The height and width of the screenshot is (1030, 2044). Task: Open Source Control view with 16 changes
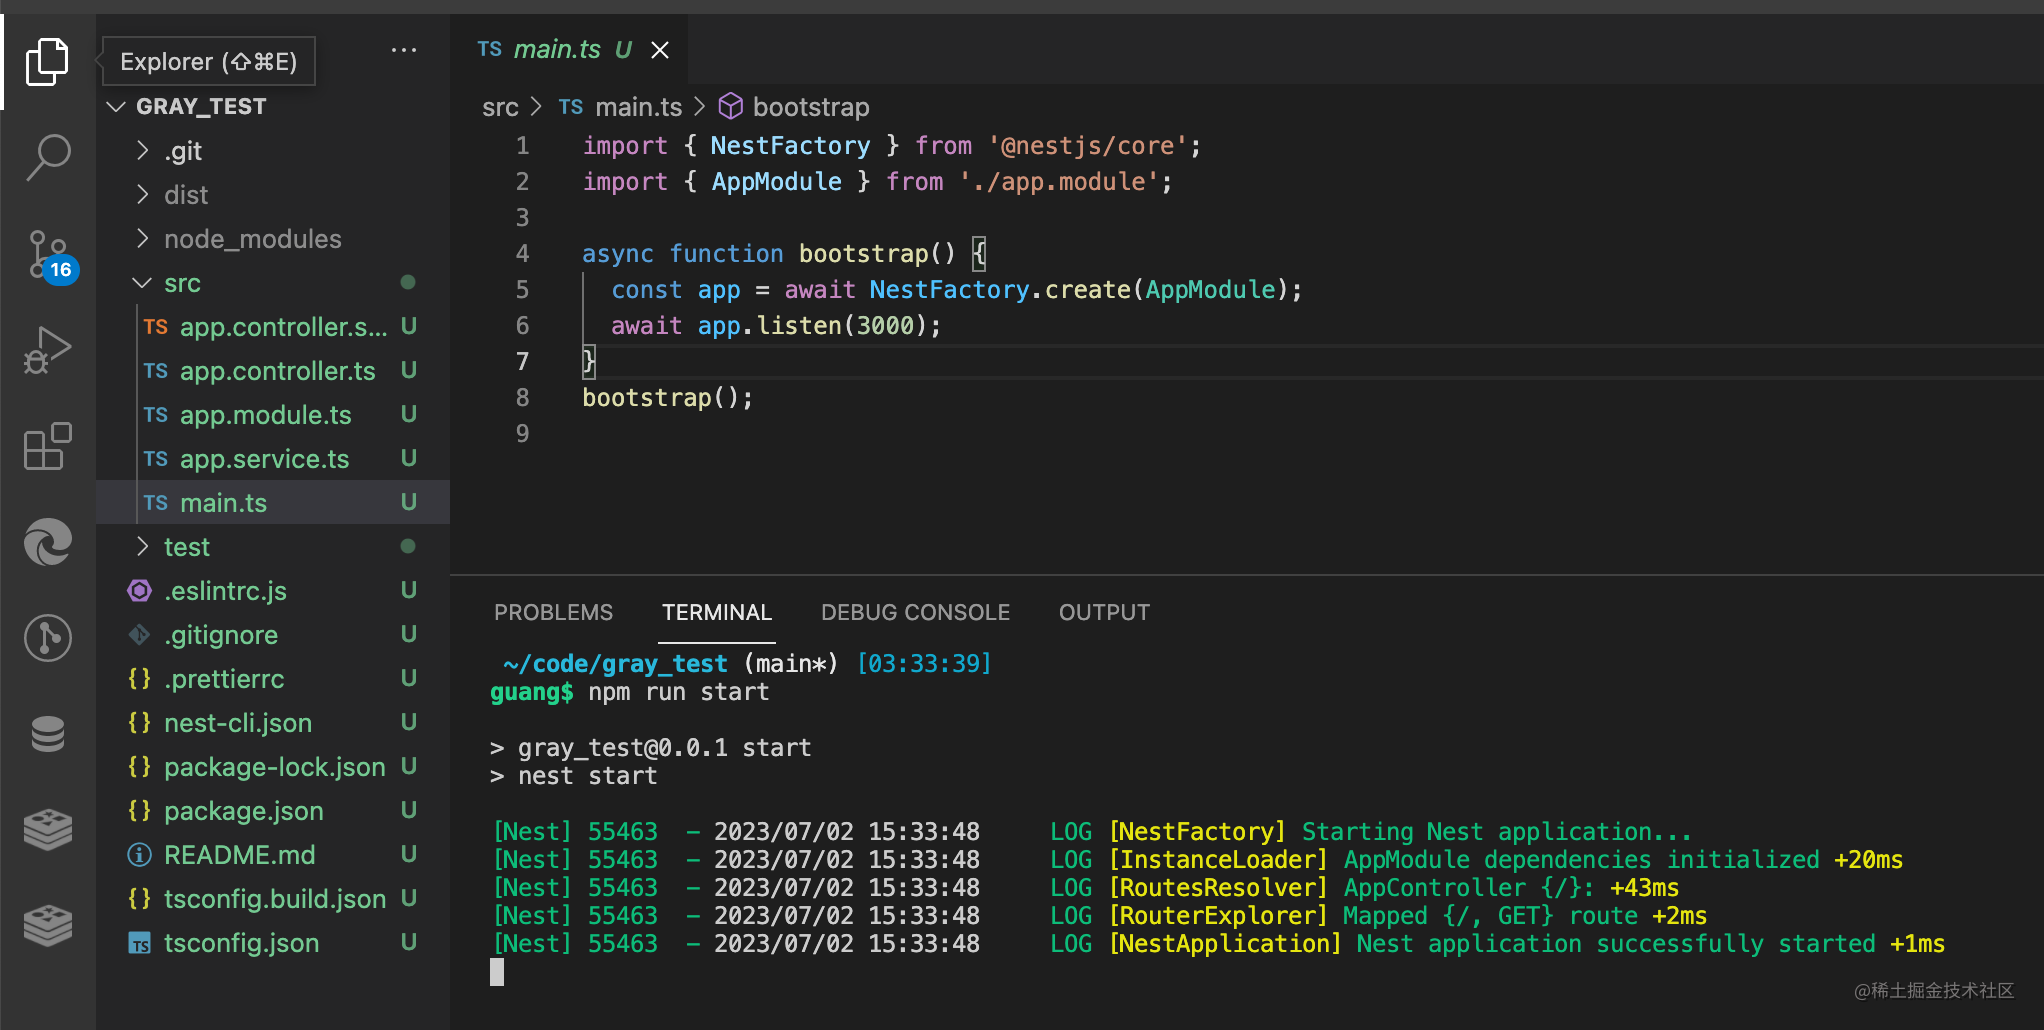coord(47,254)
